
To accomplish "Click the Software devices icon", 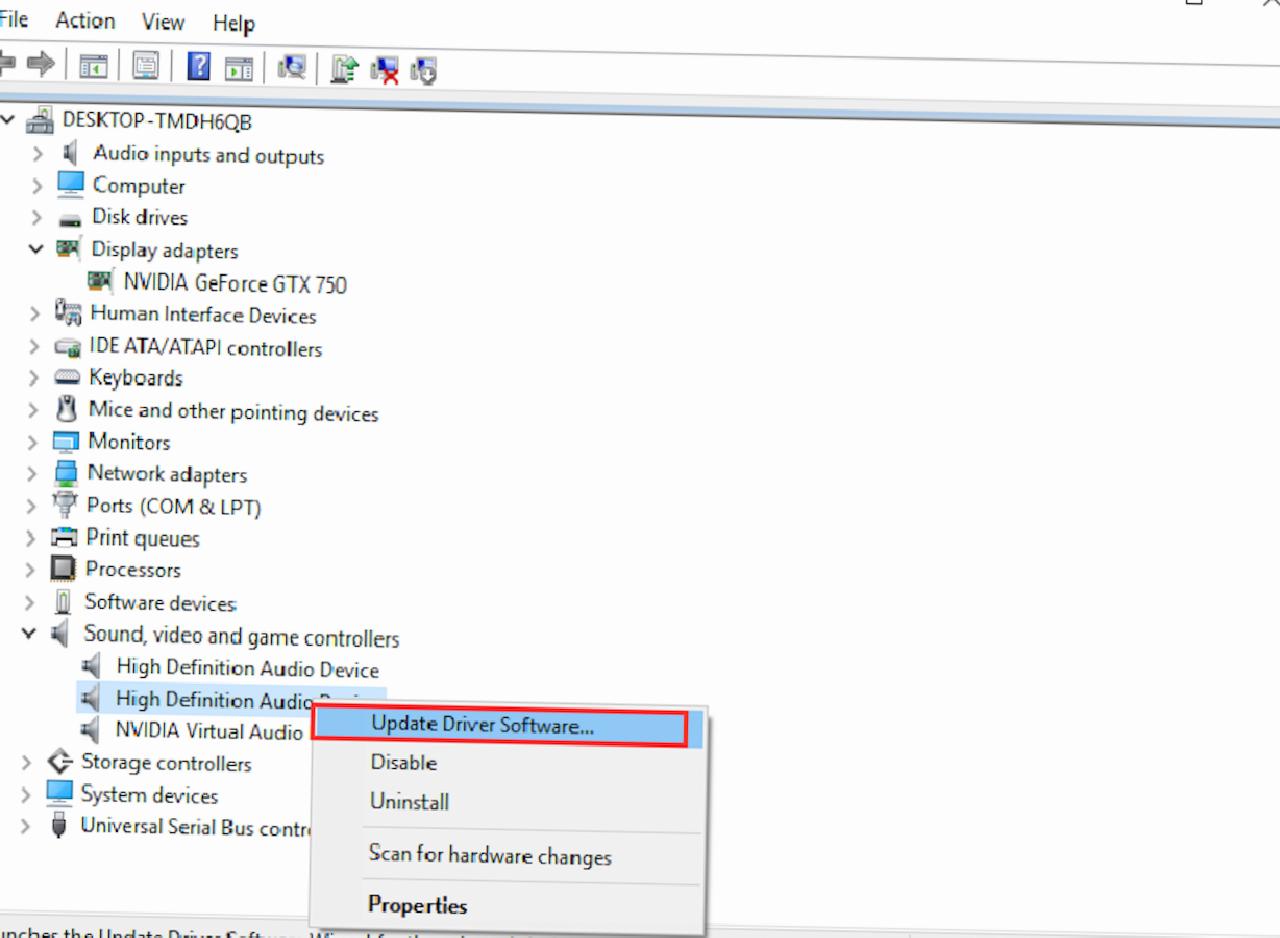I will point(63,601).
